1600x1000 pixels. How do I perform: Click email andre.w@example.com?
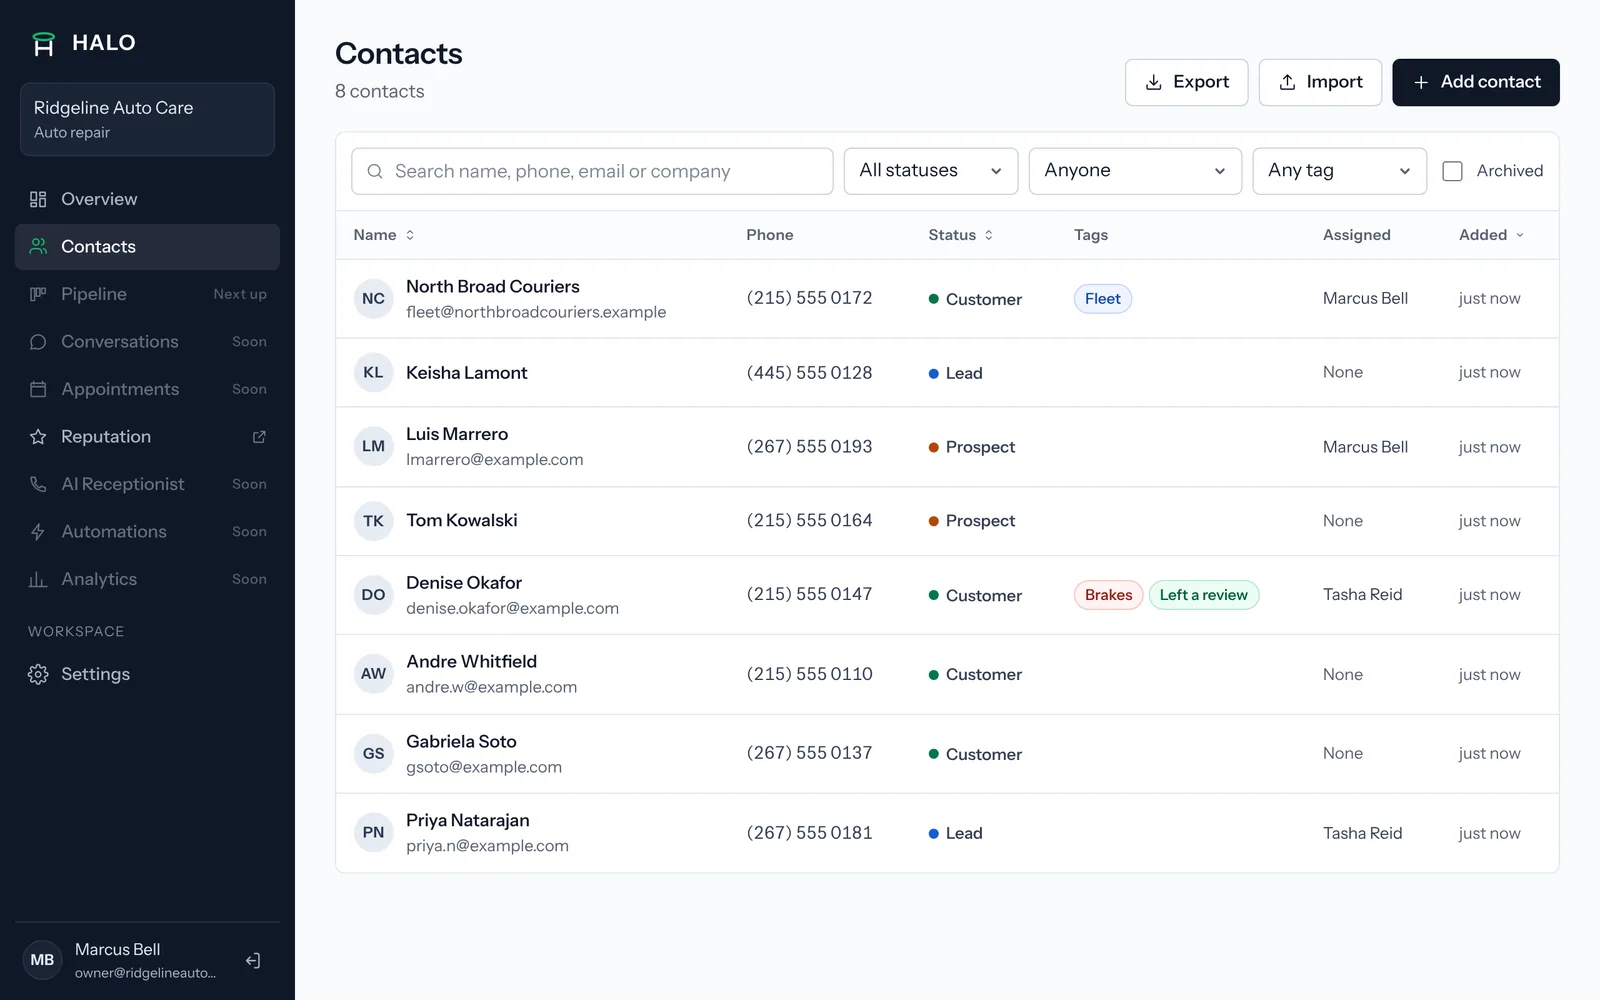[491, 687]
